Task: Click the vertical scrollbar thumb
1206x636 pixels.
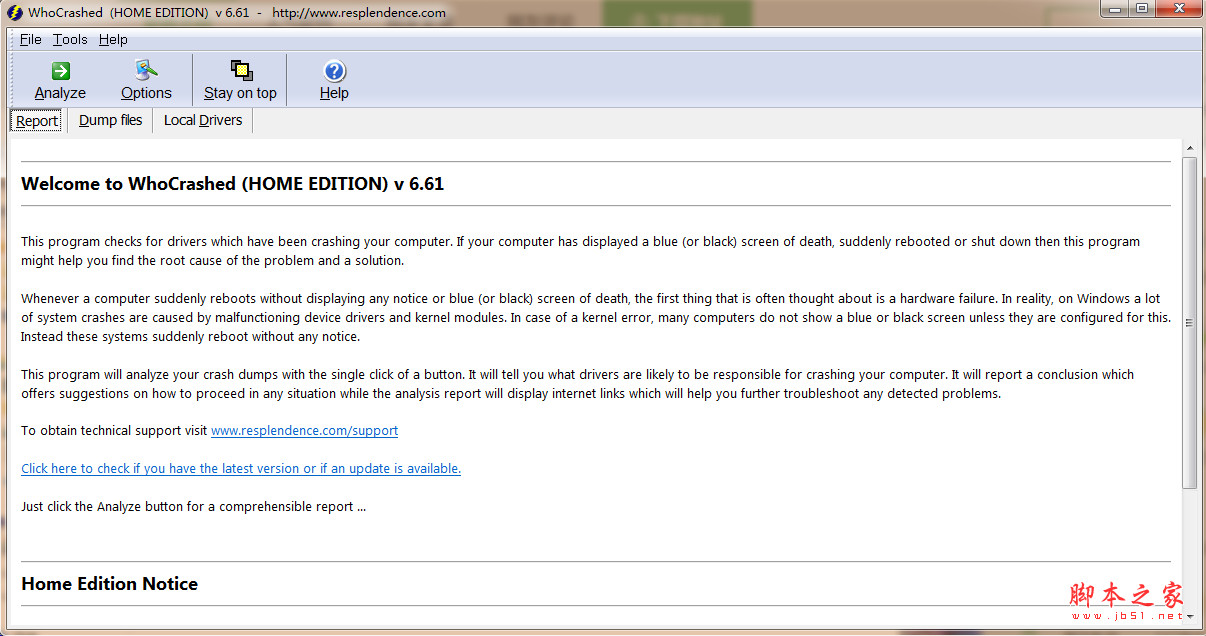Action: click(x=1189, y=323)
